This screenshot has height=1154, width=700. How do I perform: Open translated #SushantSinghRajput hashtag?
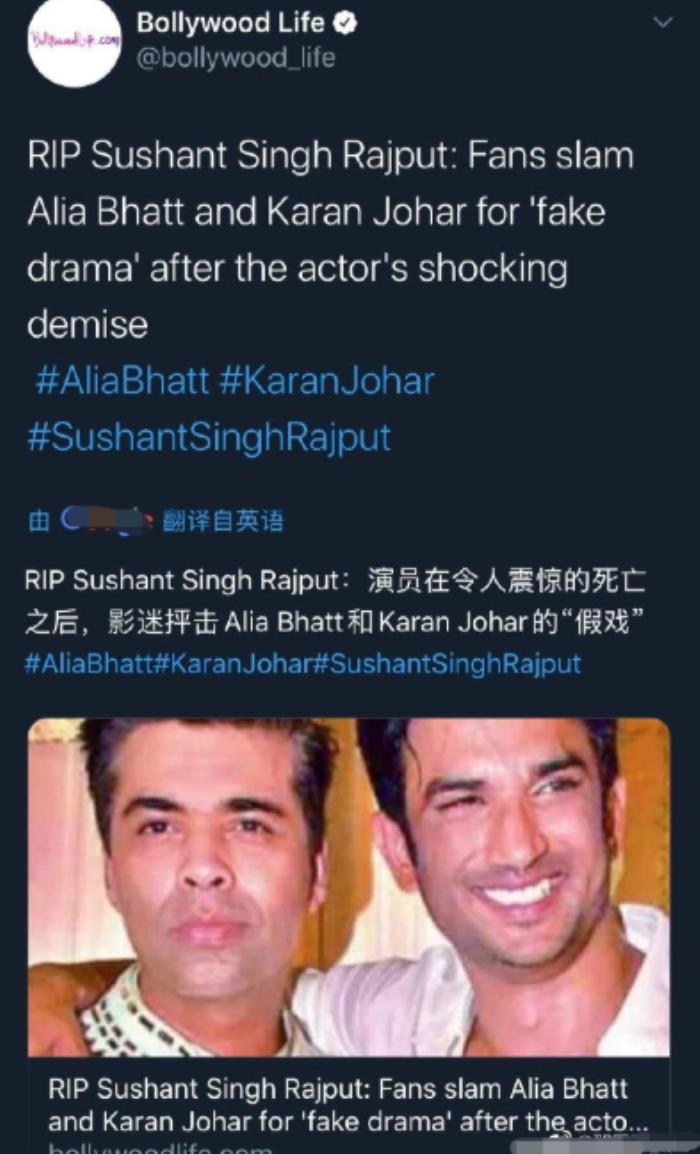pos(448,664)
